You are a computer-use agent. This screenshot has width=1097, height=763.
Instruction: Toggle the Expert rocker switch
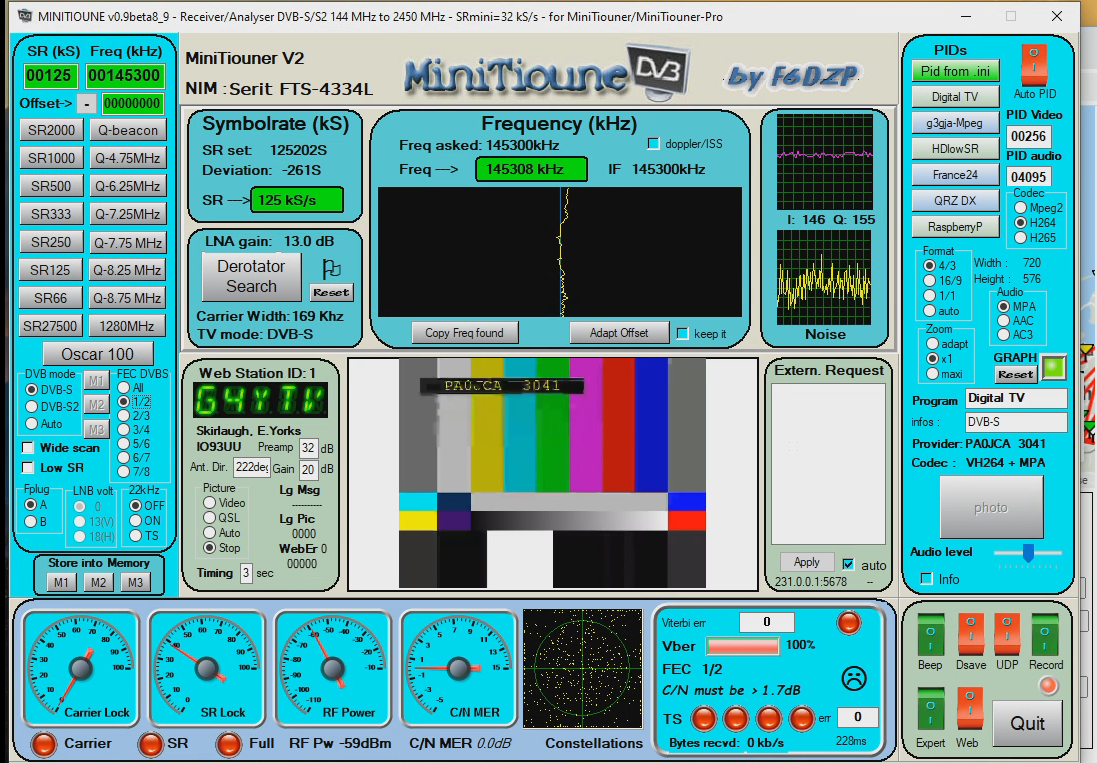930,710
